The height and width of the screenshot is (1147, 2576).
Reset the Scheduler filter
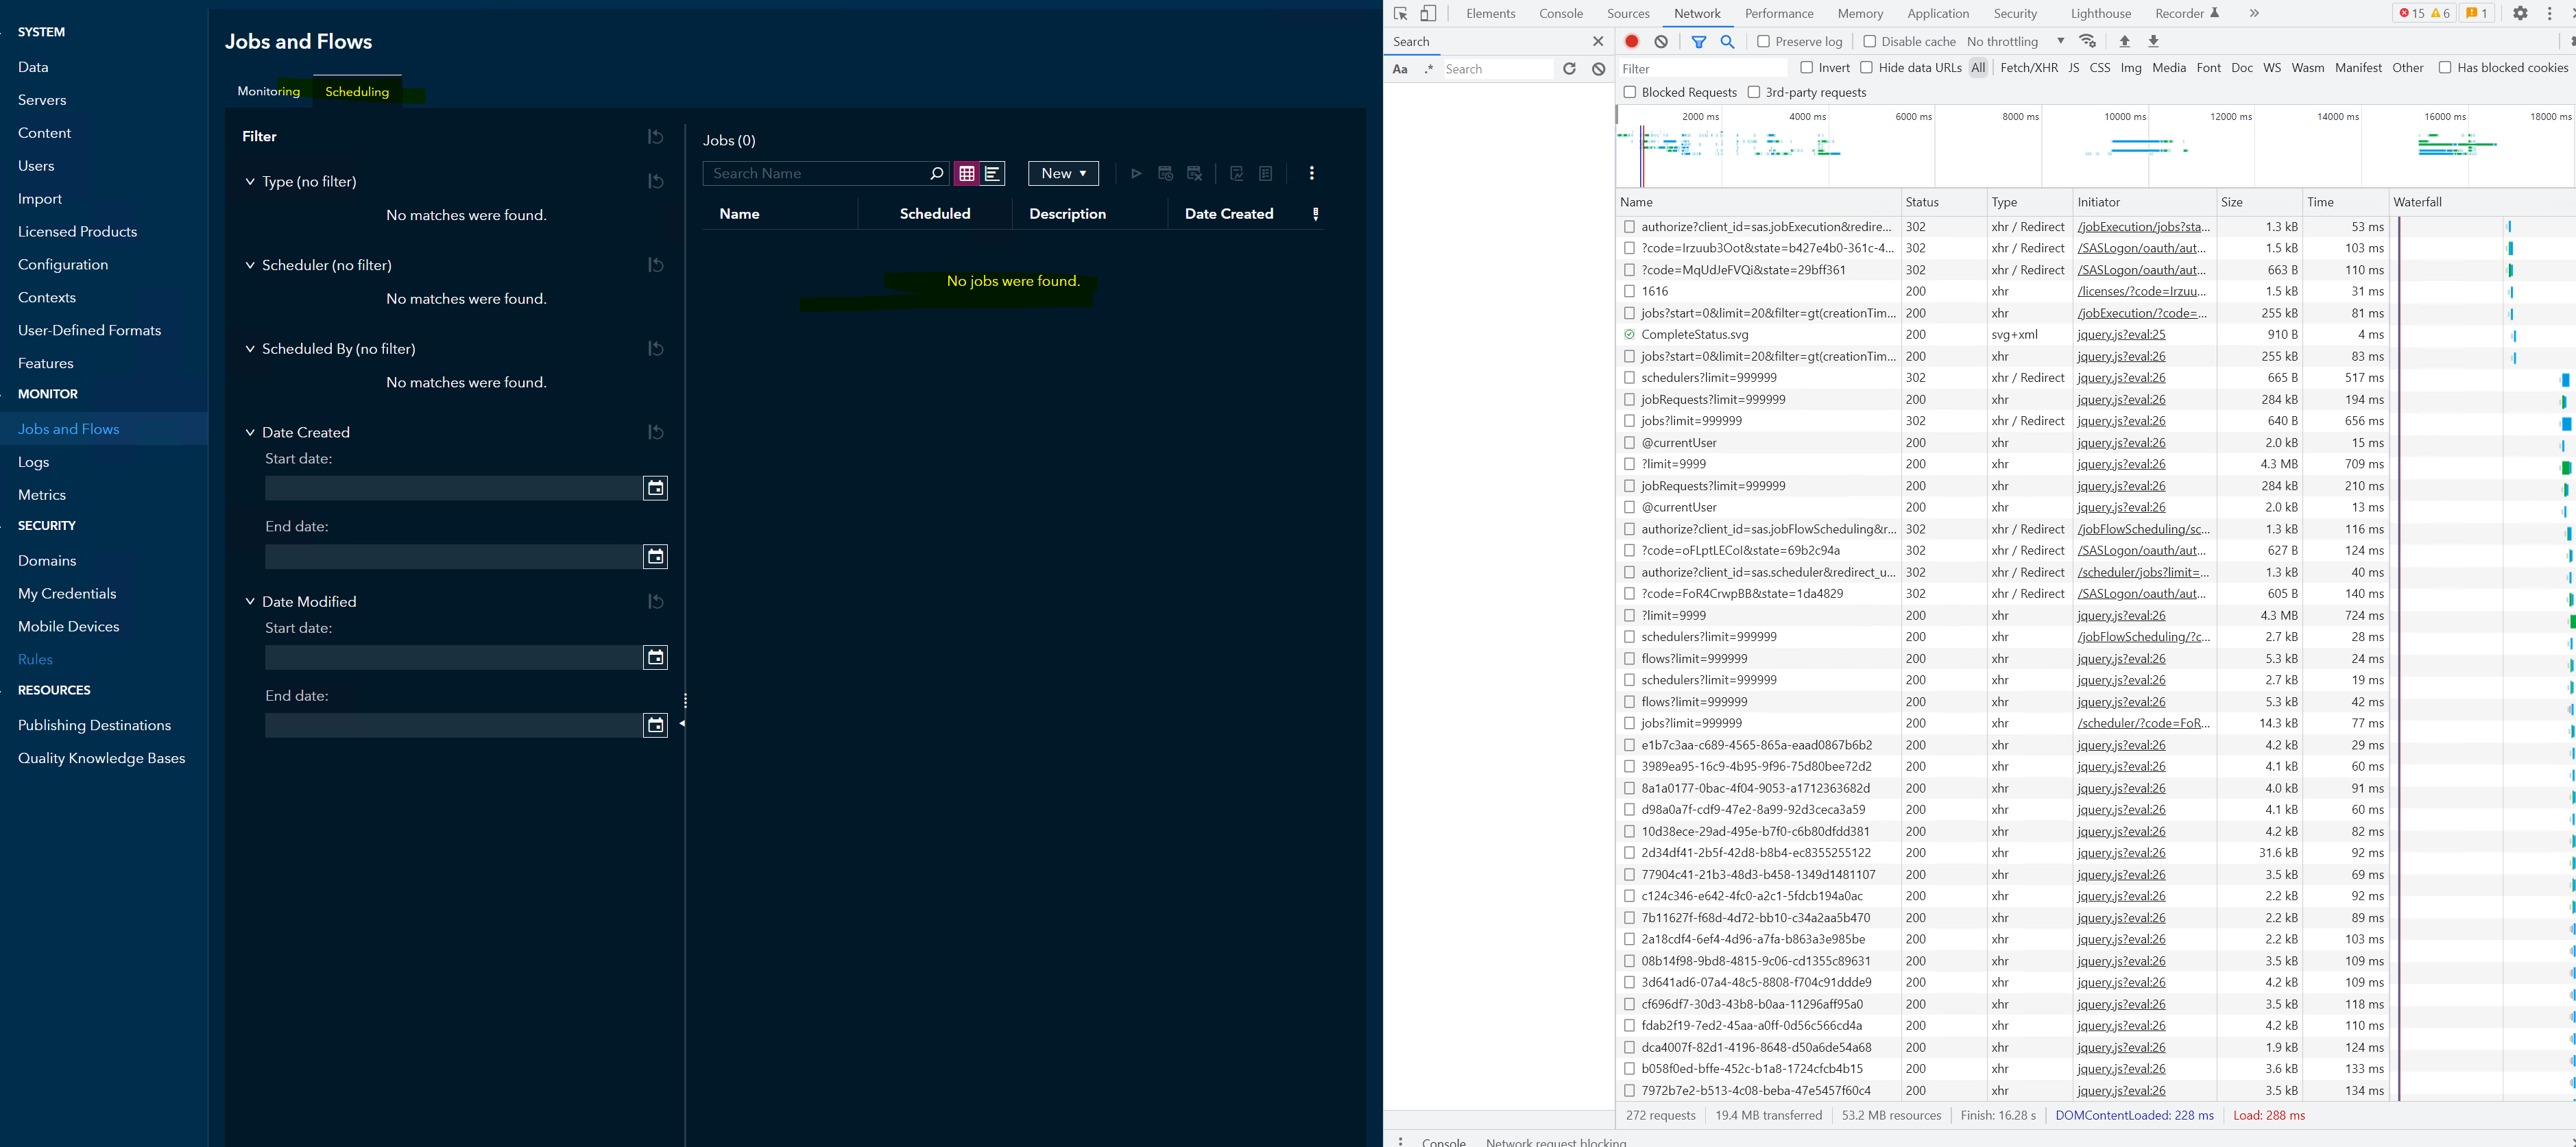coord(656,265)
